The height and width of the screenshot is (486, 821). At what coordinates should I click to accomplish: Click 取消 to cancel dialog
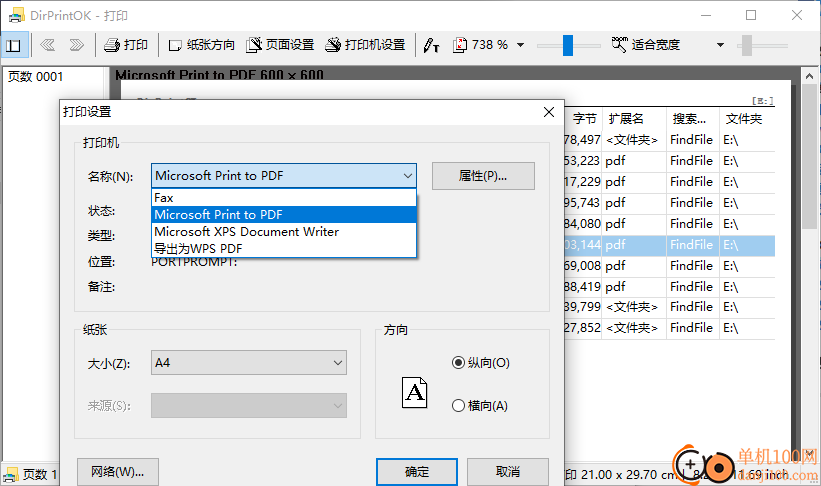[508, 472]
